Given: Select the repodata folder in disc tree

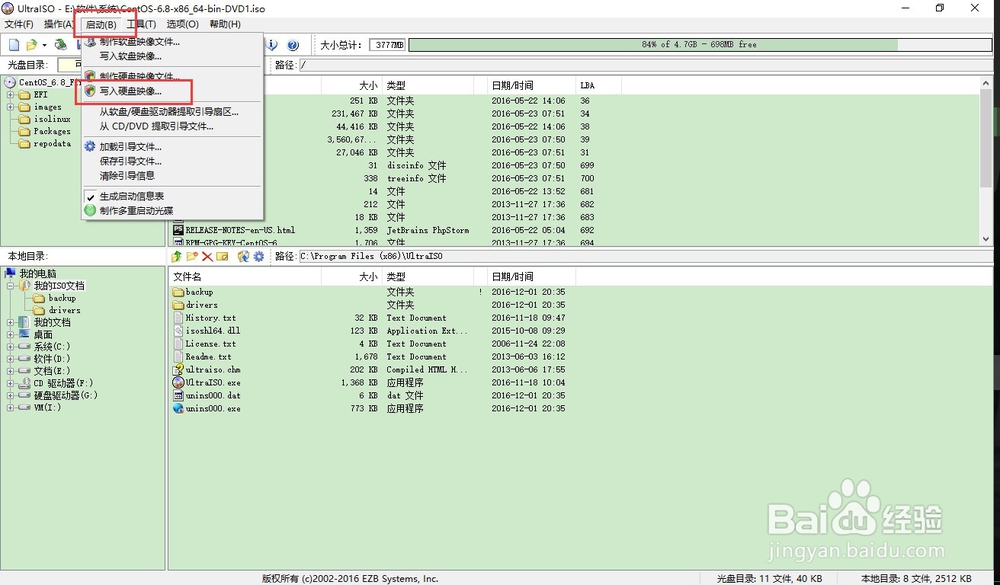Looking at the screenshot, I should tap(52, 144).
